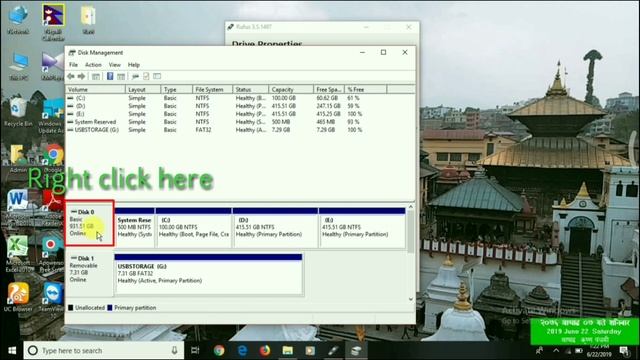Switch to Disk Management taskbar icon
This screenshot has width=640, height=360.
coord(356,351)
